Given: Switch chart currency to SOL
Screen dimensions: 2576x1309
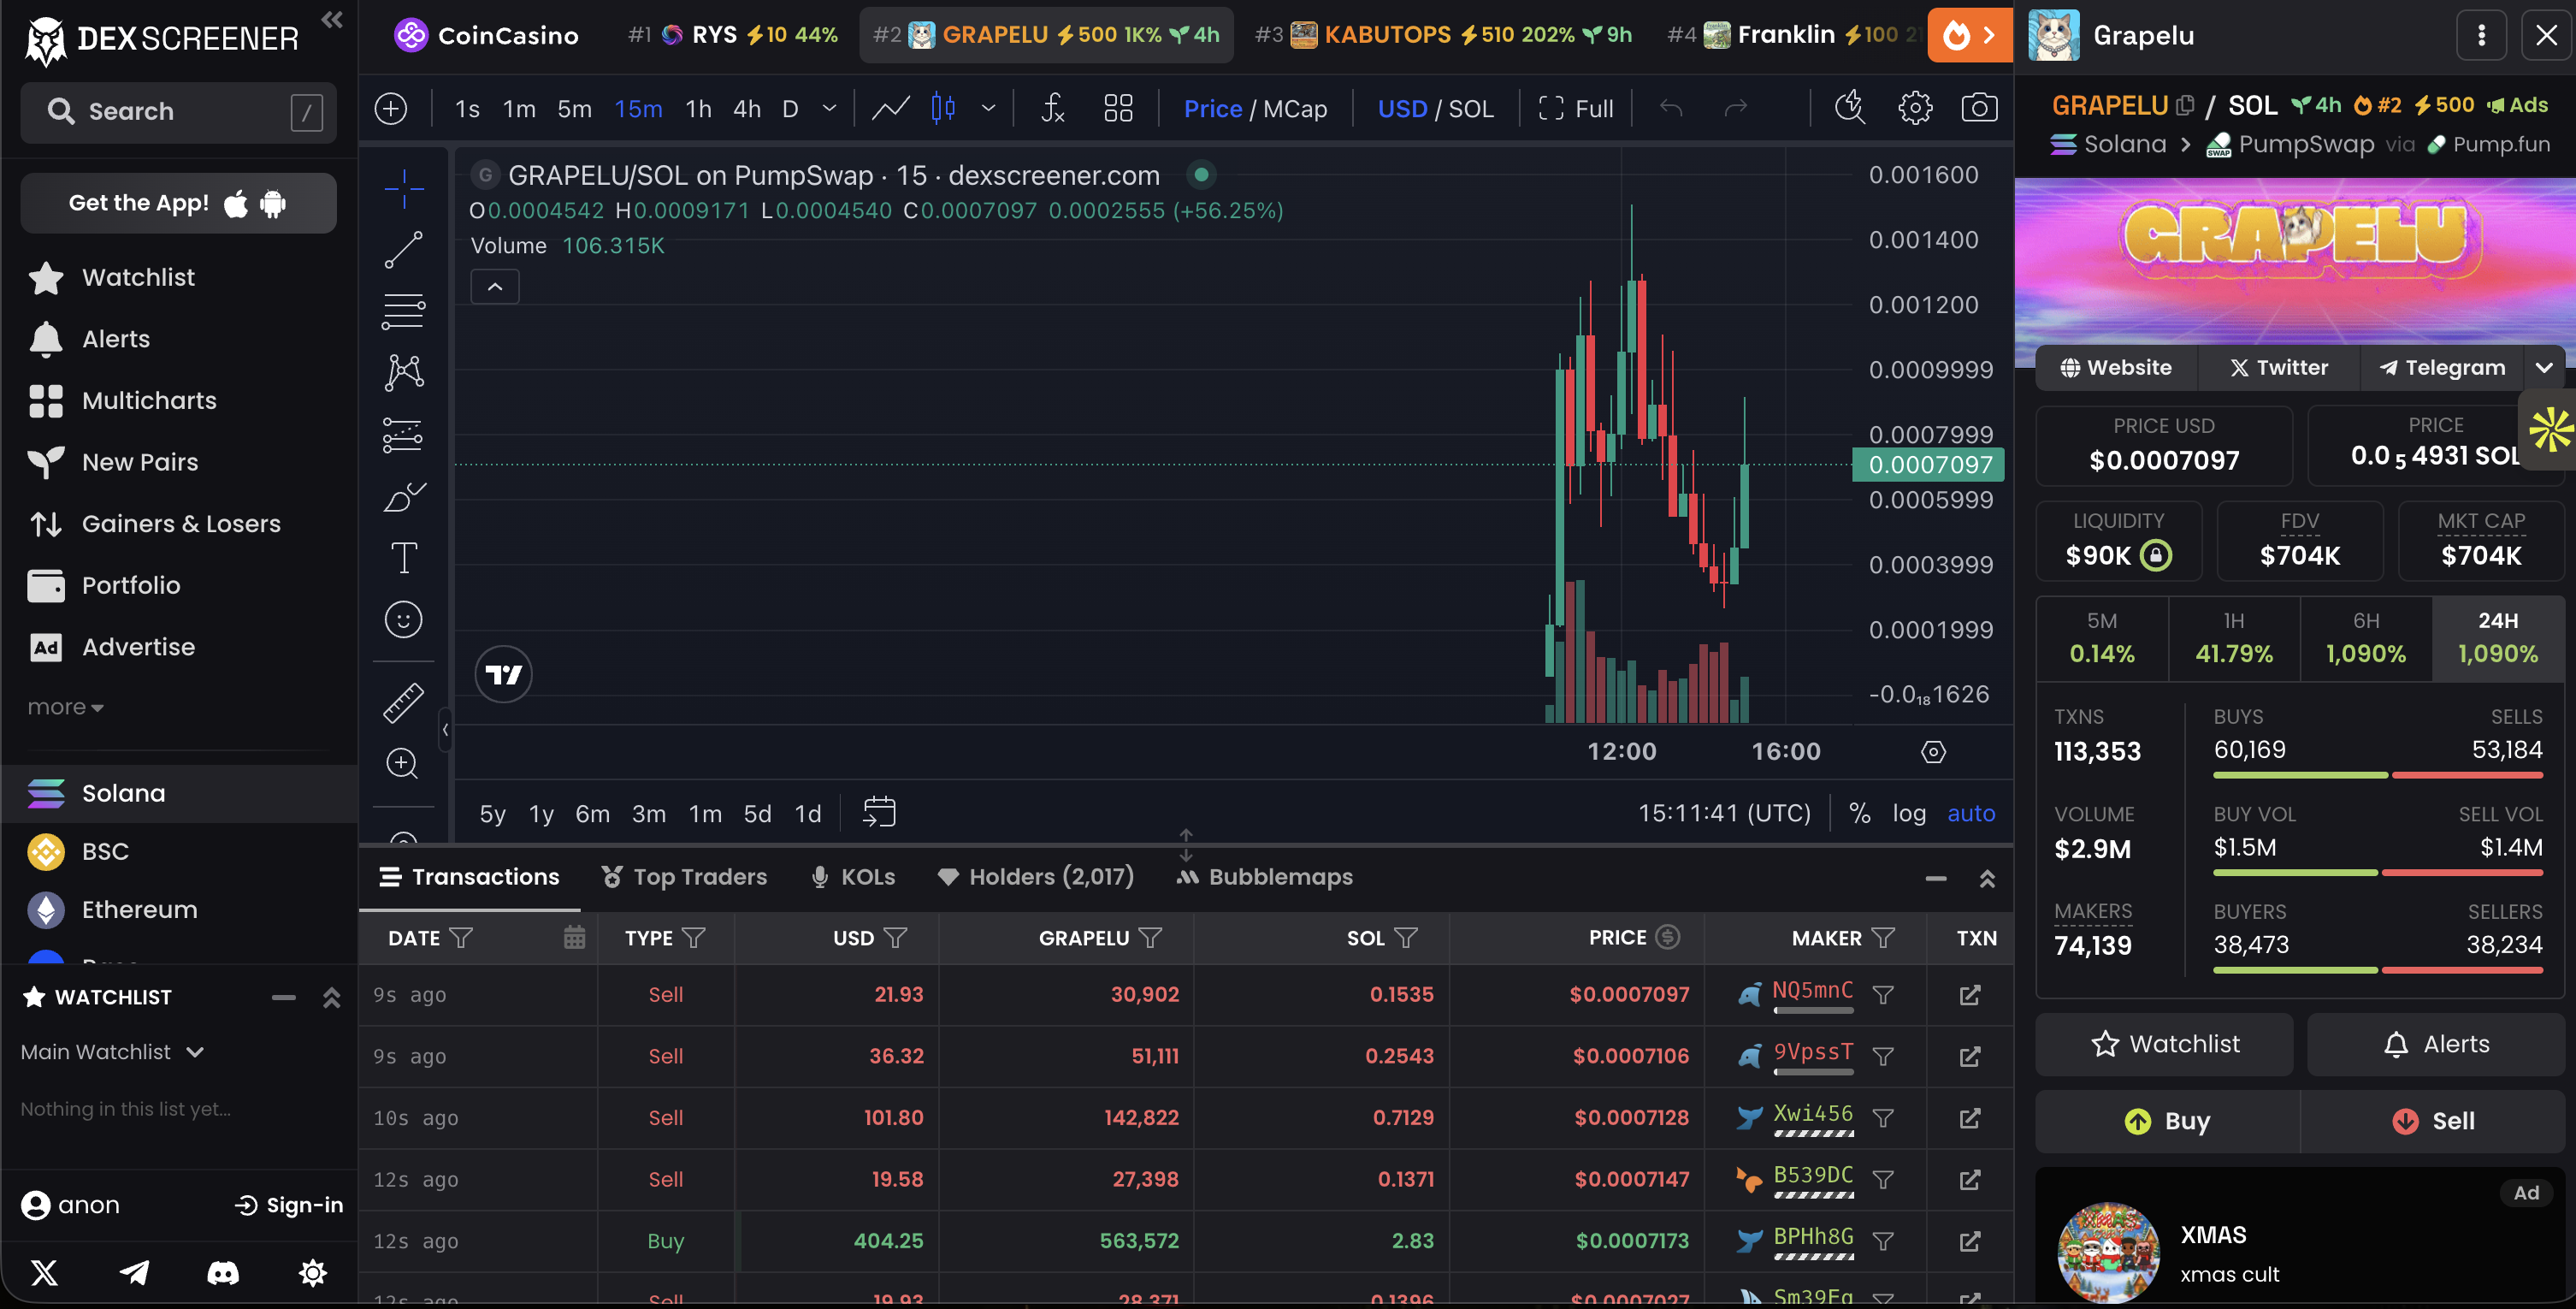Looking at the screenshot, I should coord(1471,108).
